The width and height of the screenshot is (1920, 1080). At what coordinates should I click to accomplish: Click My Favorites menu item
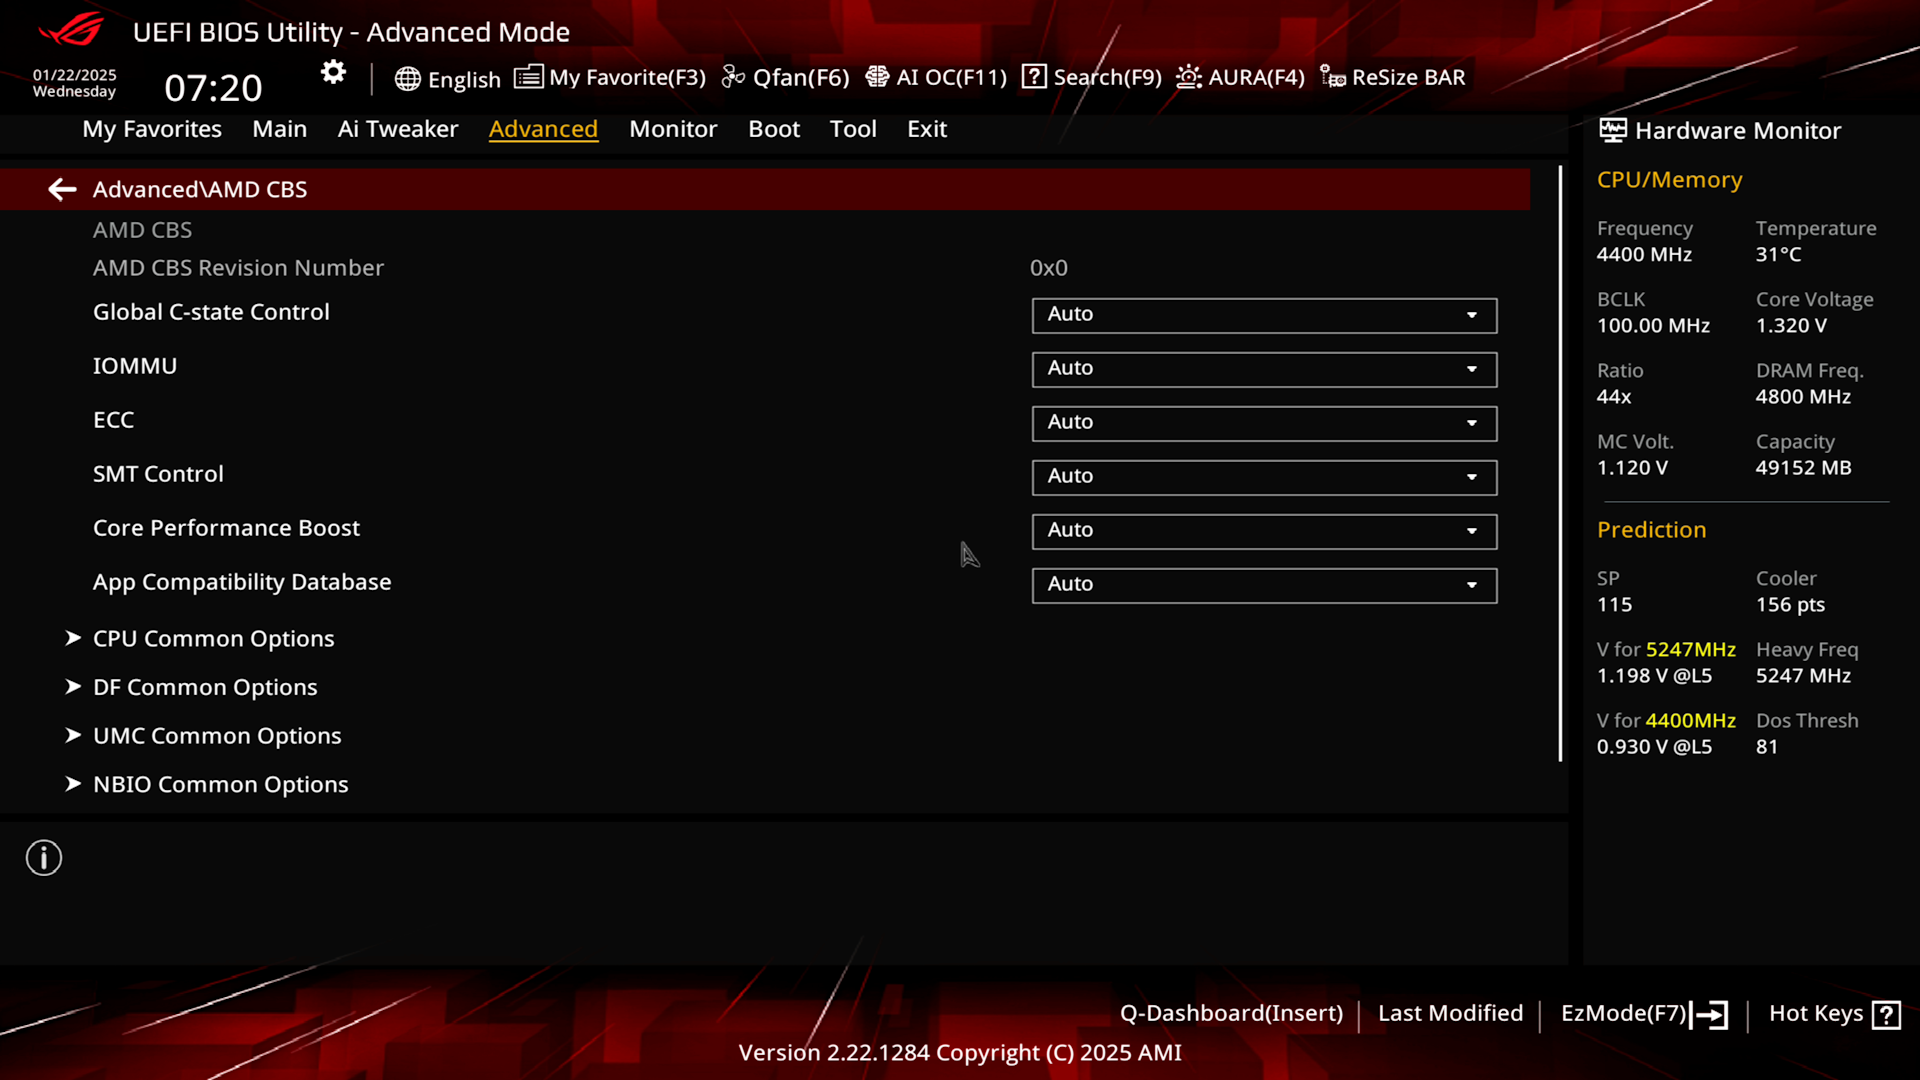[x=152, y=128]
